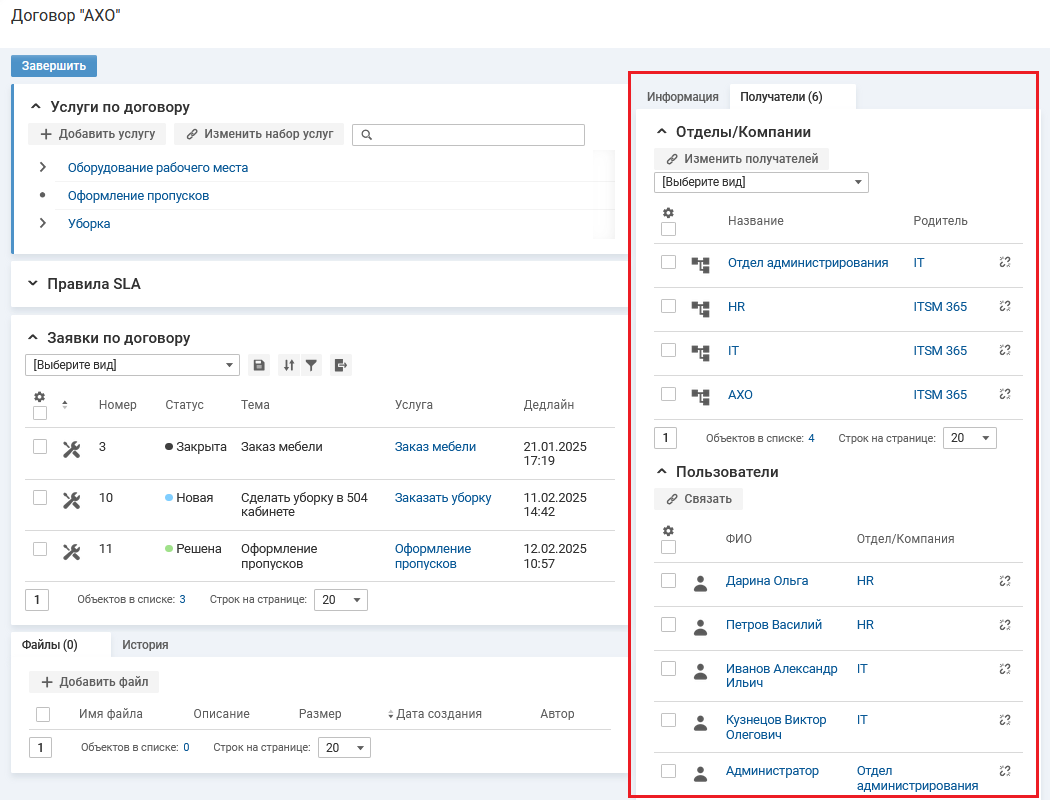1050x800 pixels.
Task: Check the box for request number 3
Action: pyautogui.click(x=40, y=447)
